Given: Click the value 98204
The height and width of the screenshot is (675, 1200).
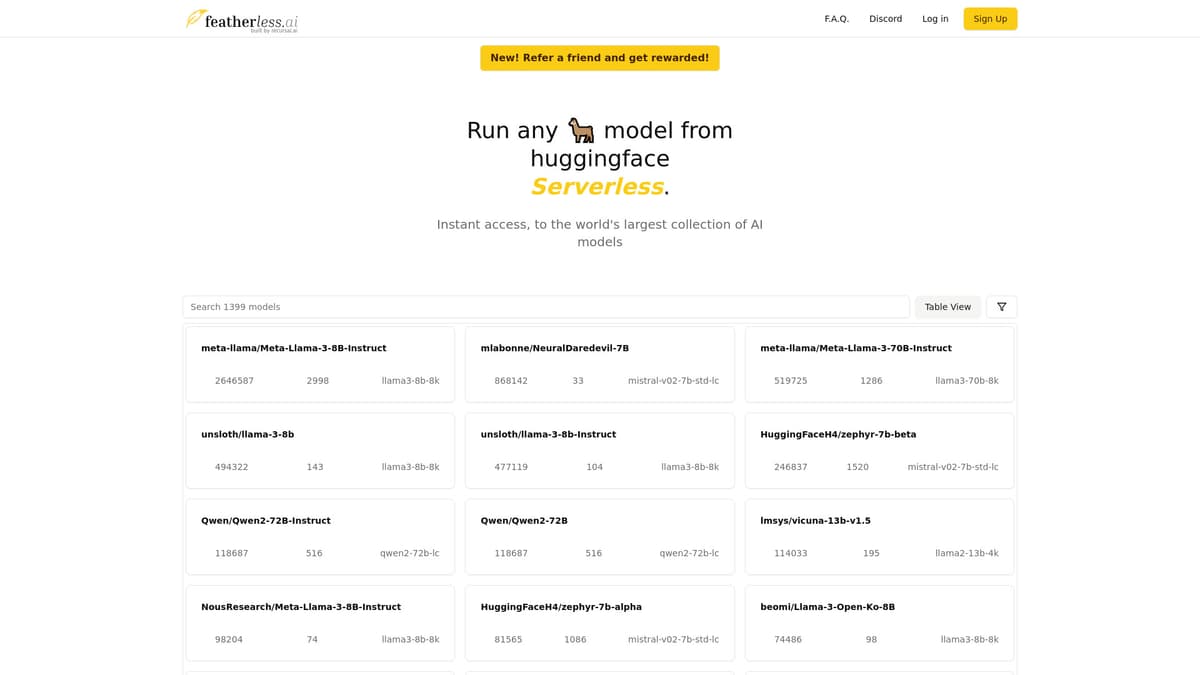Looking at the screenshot, I should coord(228,639).
